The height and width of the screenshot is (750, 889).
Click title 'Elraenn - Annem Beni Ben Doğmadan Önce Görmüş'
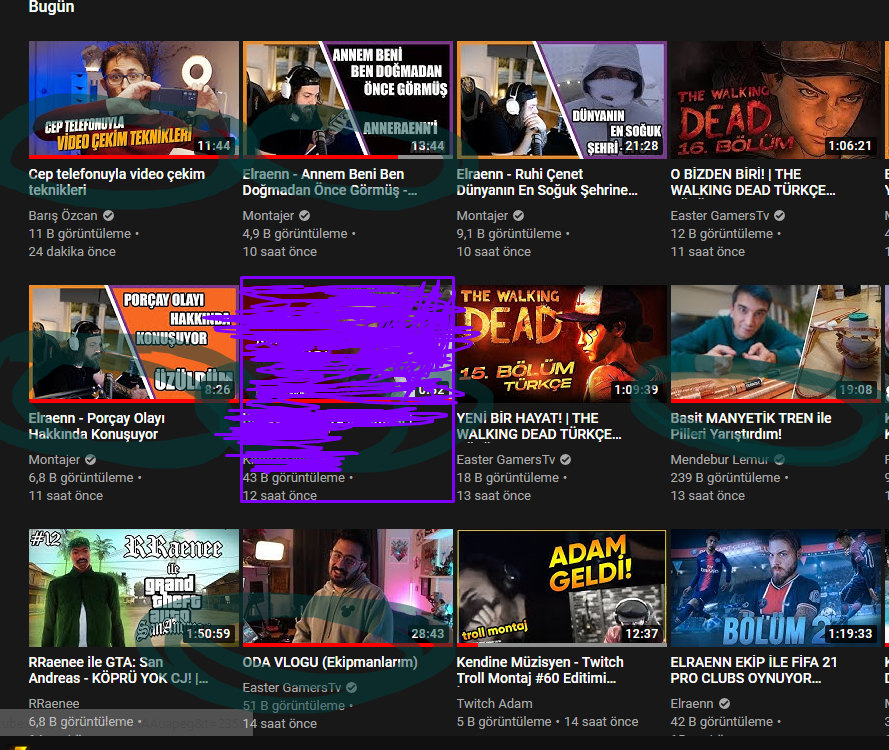tap(330, 182)
